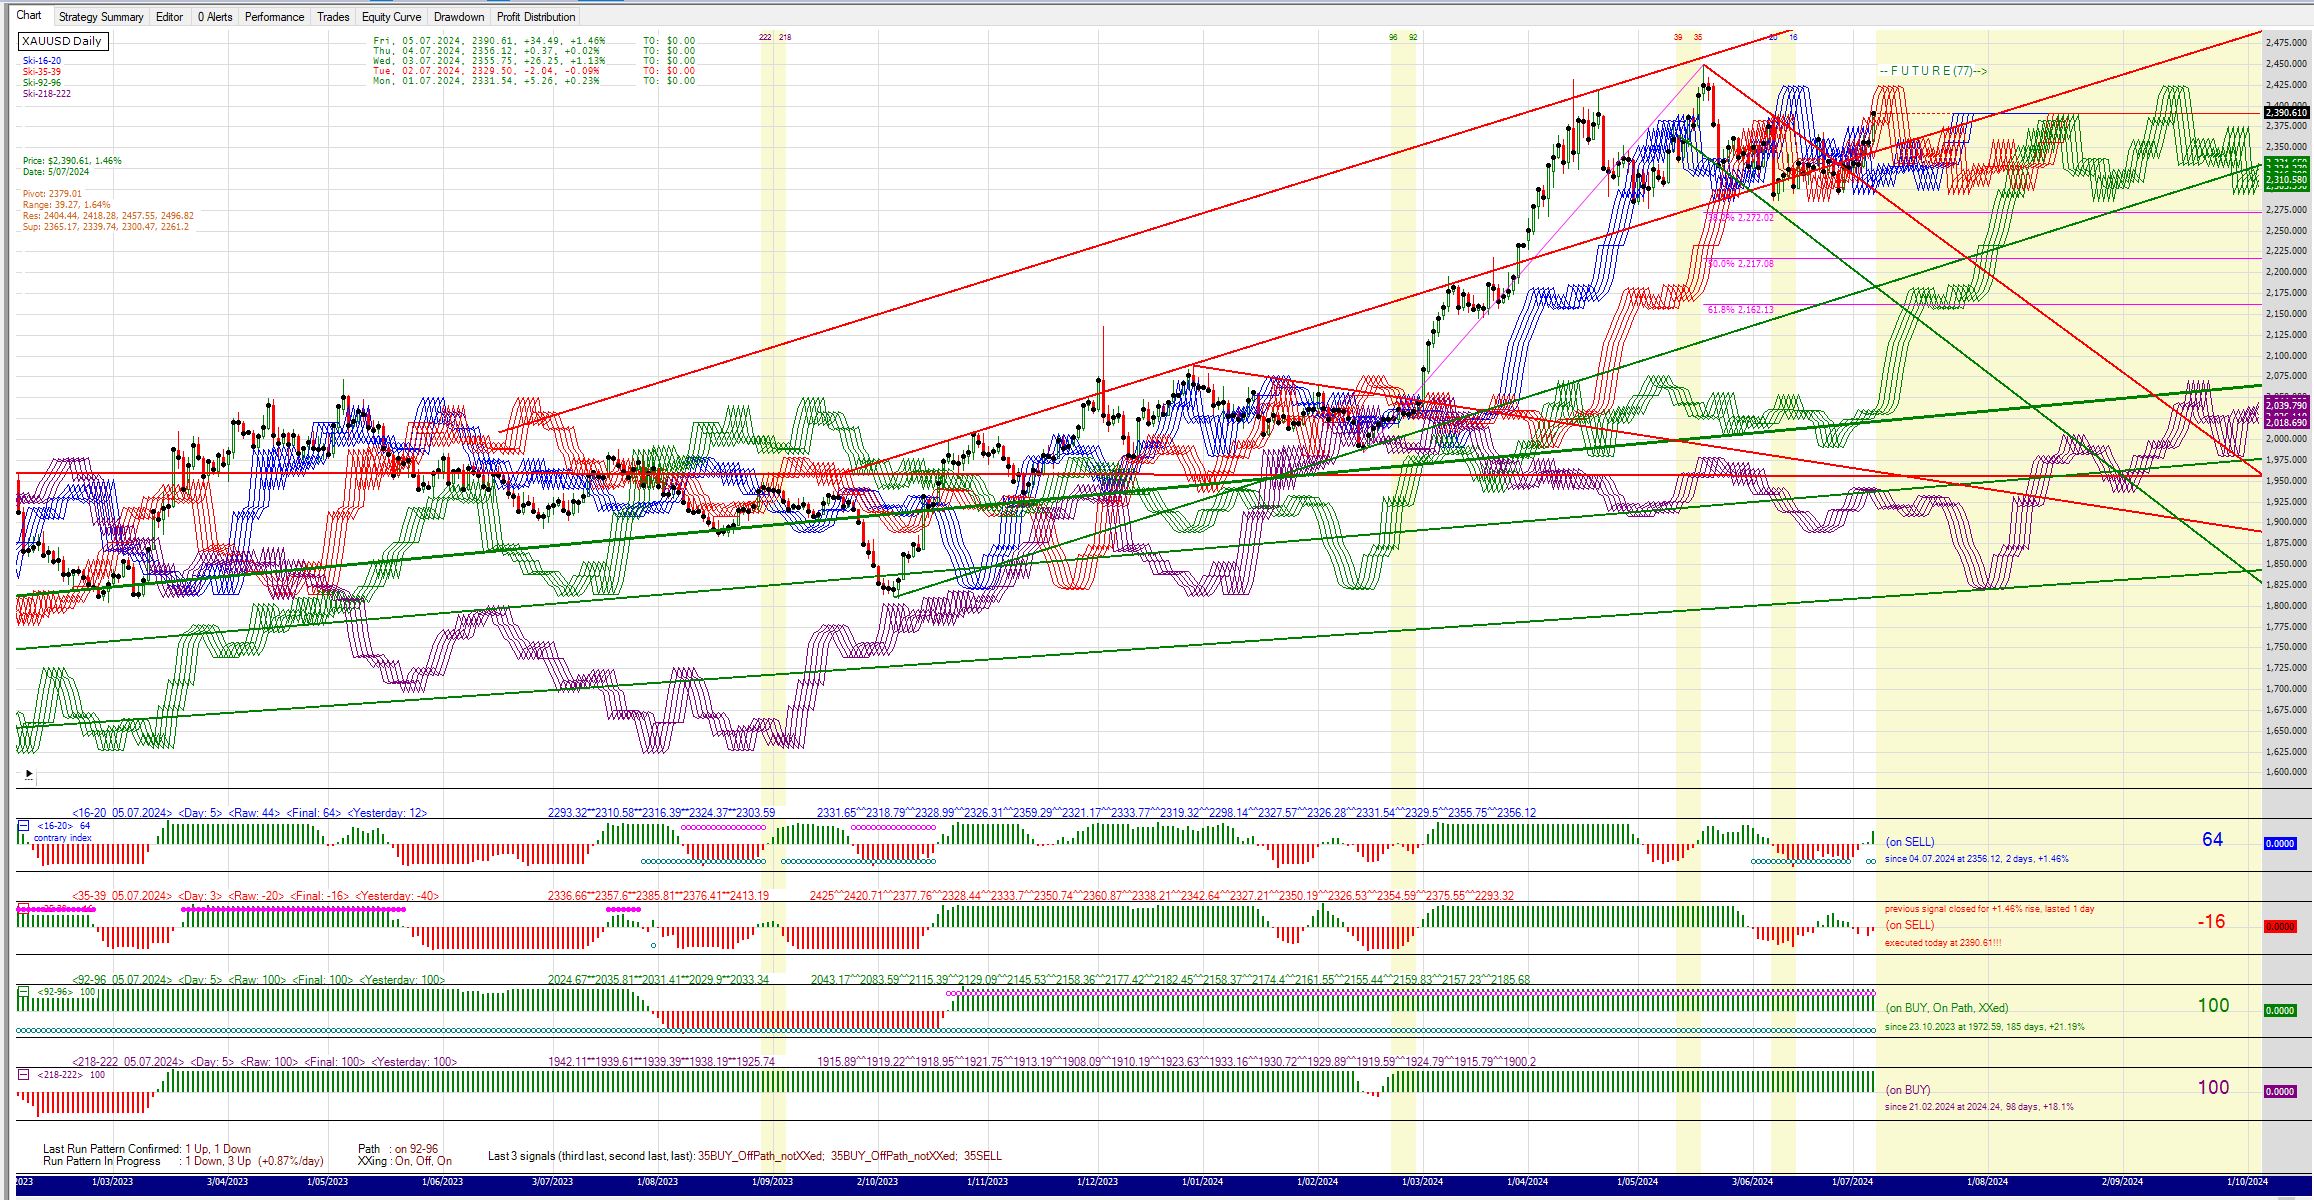This screenshot has width=2314, height=1200.
Task: Collapse the 218-222 indicator pane
Action: point(23,1074)
